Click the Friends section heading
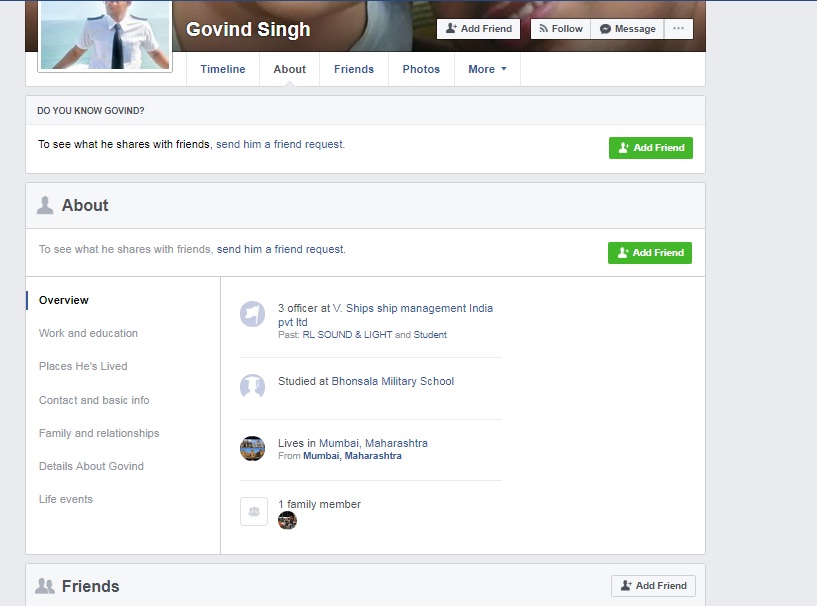The width and height of the screenshot is (817, 606). point(91,586)
